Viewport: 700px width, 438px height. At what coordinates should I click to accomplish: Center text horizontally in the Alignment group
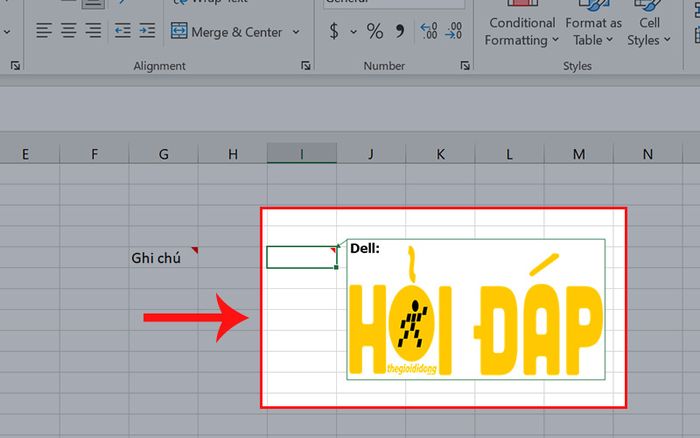coord(68,31)
